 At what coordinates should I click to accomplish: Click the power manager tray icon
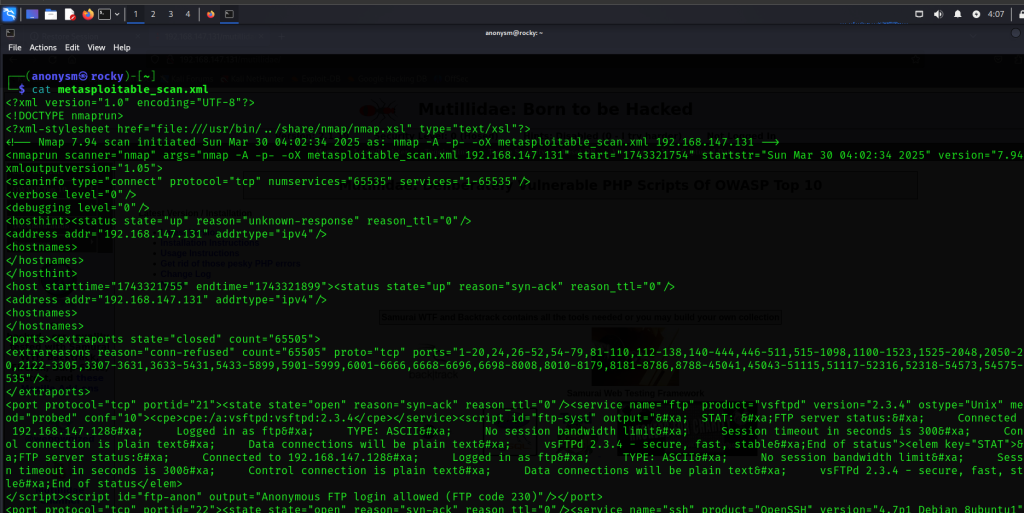(976, 14)
